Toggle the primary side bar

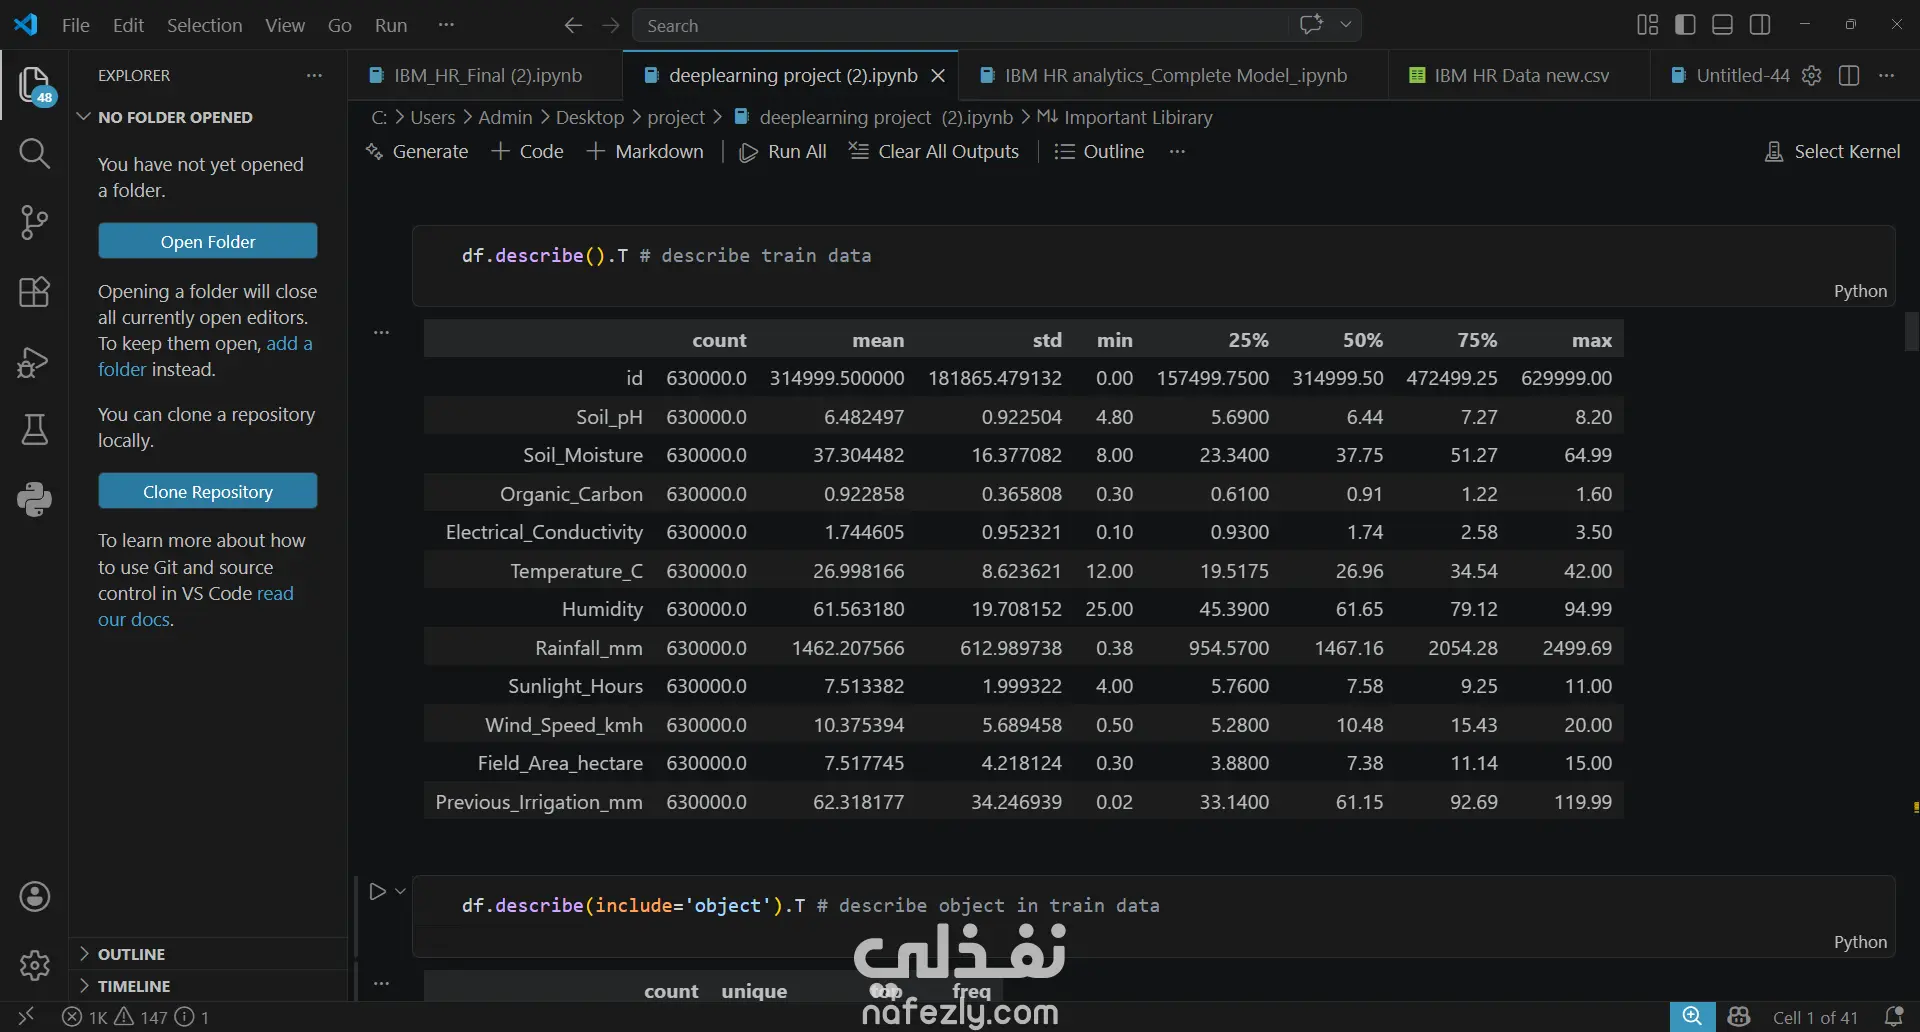pyautogui.click(x=1685, y=25)
